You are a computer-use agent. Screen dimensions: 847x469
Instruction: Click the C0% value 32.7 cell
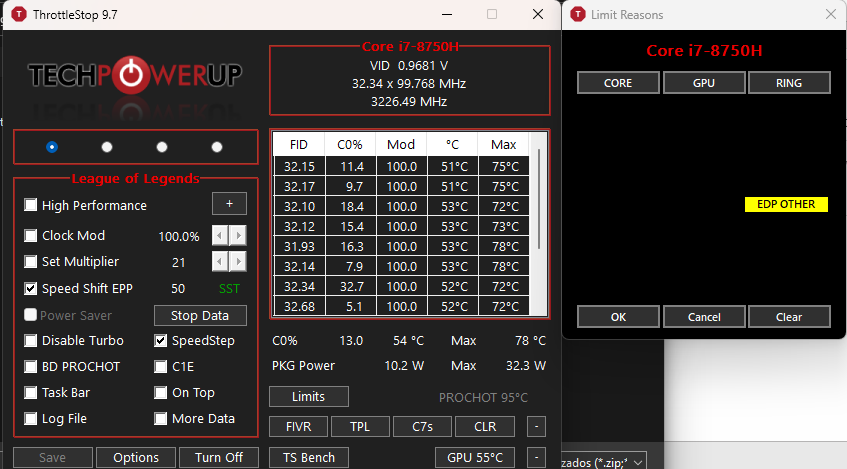point(351,286)
